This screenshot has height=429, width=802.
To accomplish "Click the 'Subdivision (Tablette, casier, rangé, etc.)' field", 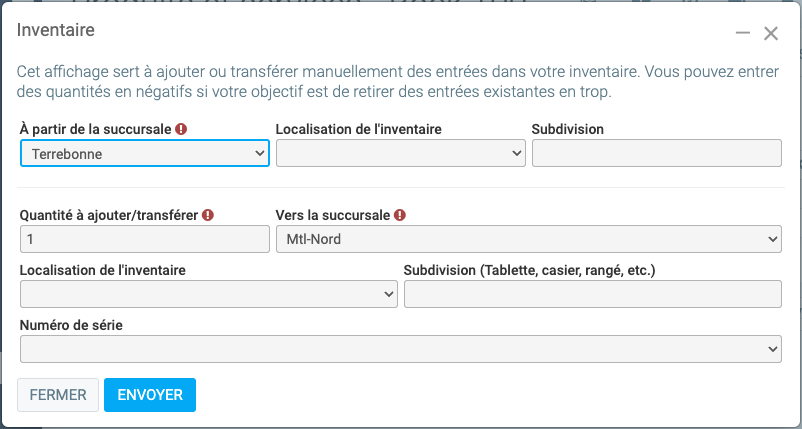I will pyautogui.click(x=592, y=294).
